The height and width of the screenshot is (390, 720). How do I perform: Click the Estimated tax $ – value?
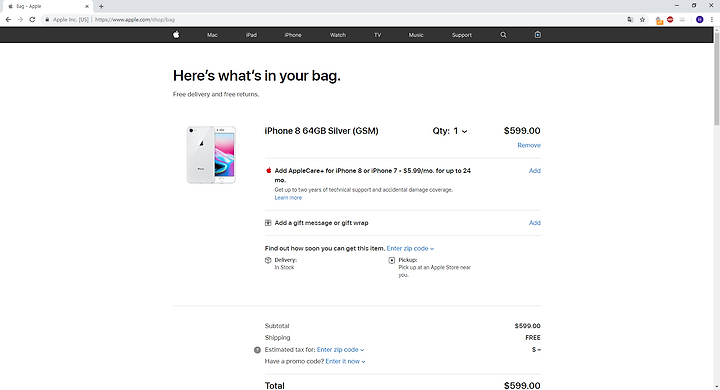point(536,350)
